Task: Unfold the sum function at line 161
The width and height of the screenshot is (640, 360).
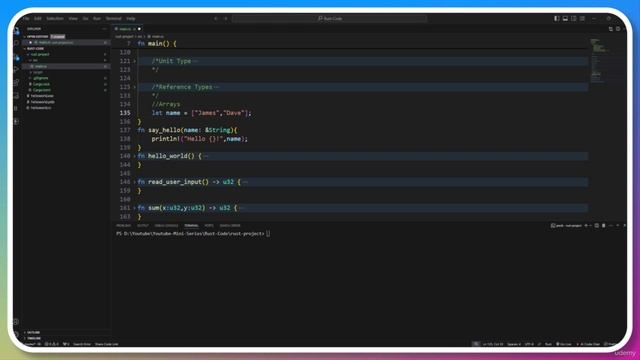Action: tap(135, 208)
